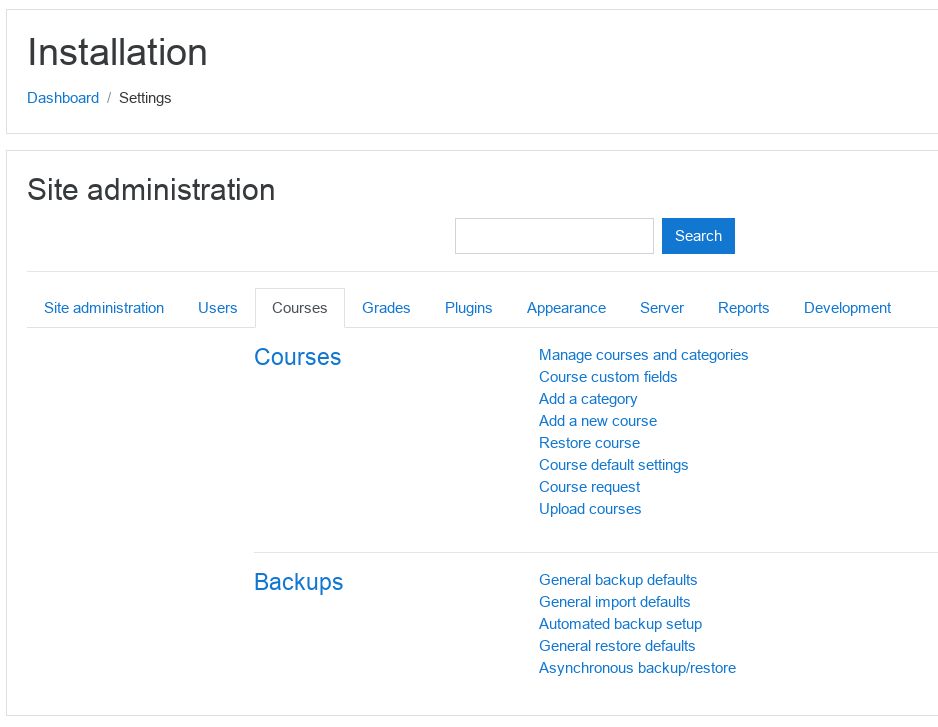Click the blue Search button
938x727 pixels.
tap(698, 236)
